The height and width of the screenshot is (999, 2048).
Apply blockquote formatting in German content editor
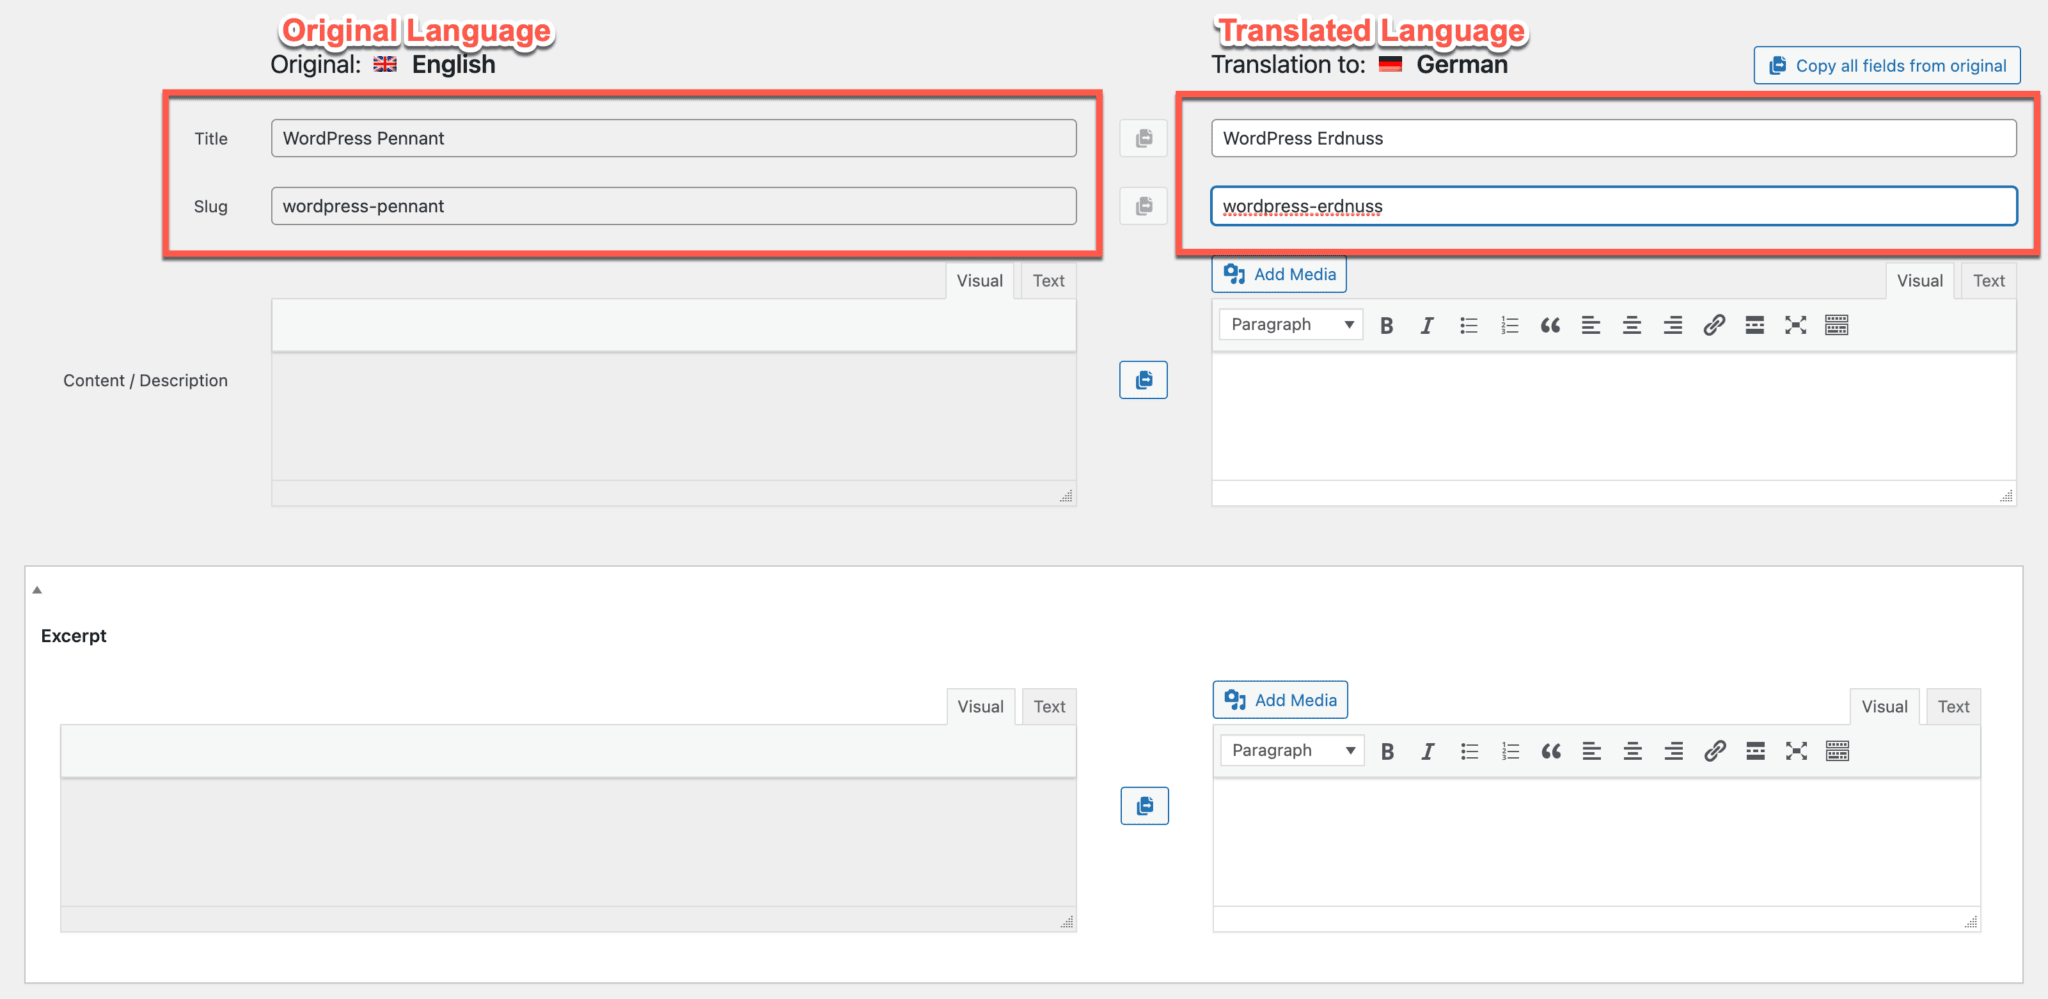pyautogui.click(x=1550, y=324)
